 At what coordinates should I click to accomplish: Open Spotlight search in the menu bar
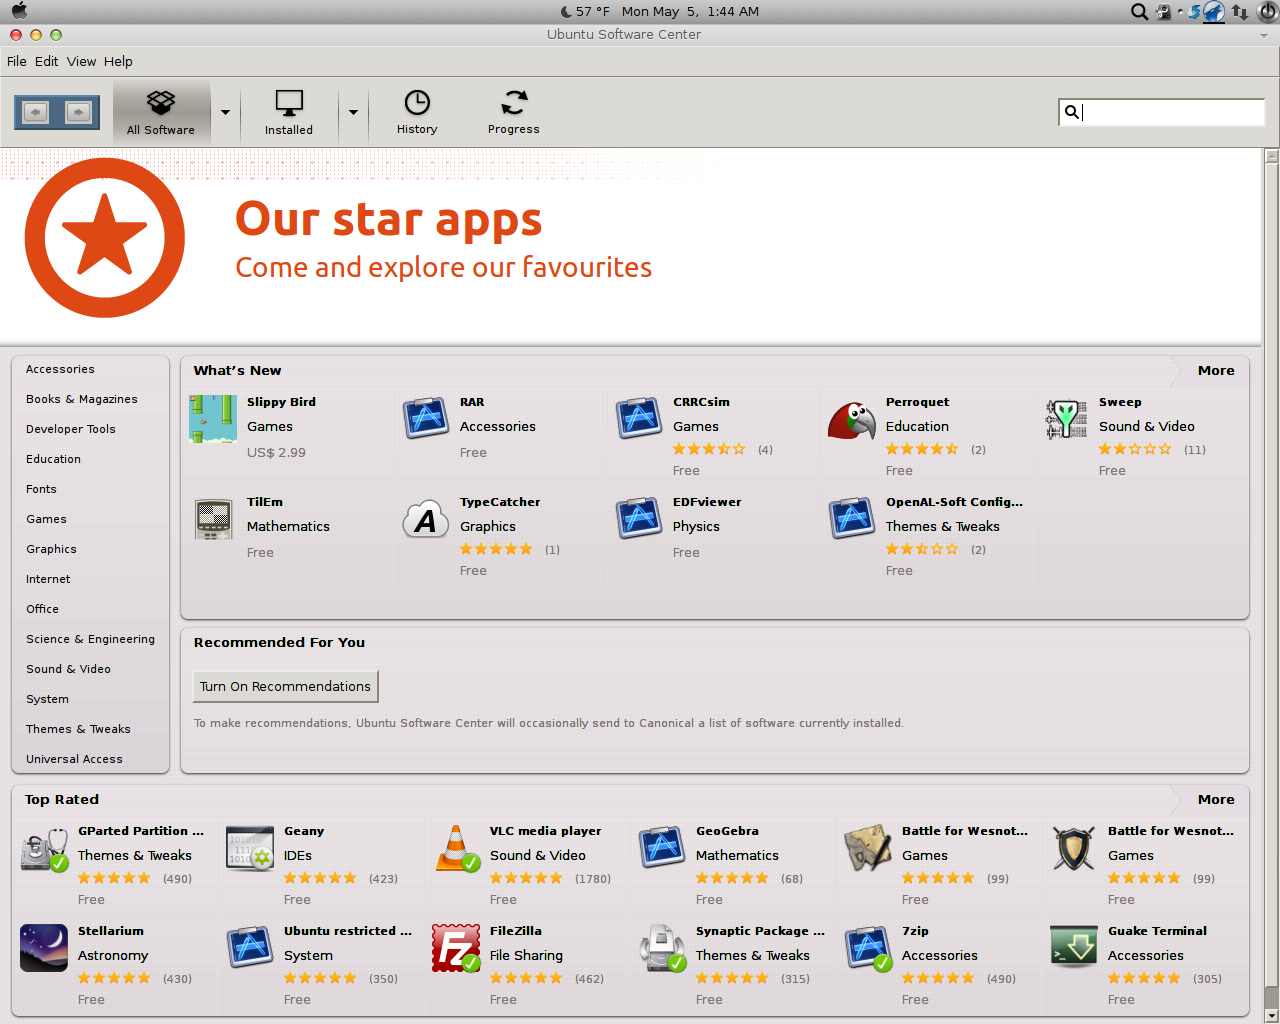(x=1139, y=11)
